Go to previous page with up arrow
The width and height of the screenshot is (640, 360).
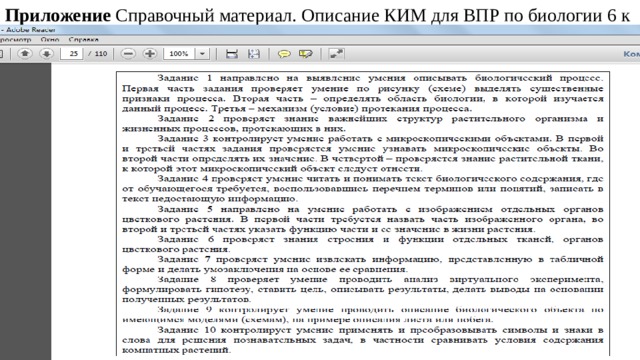(x=25, y=53)
